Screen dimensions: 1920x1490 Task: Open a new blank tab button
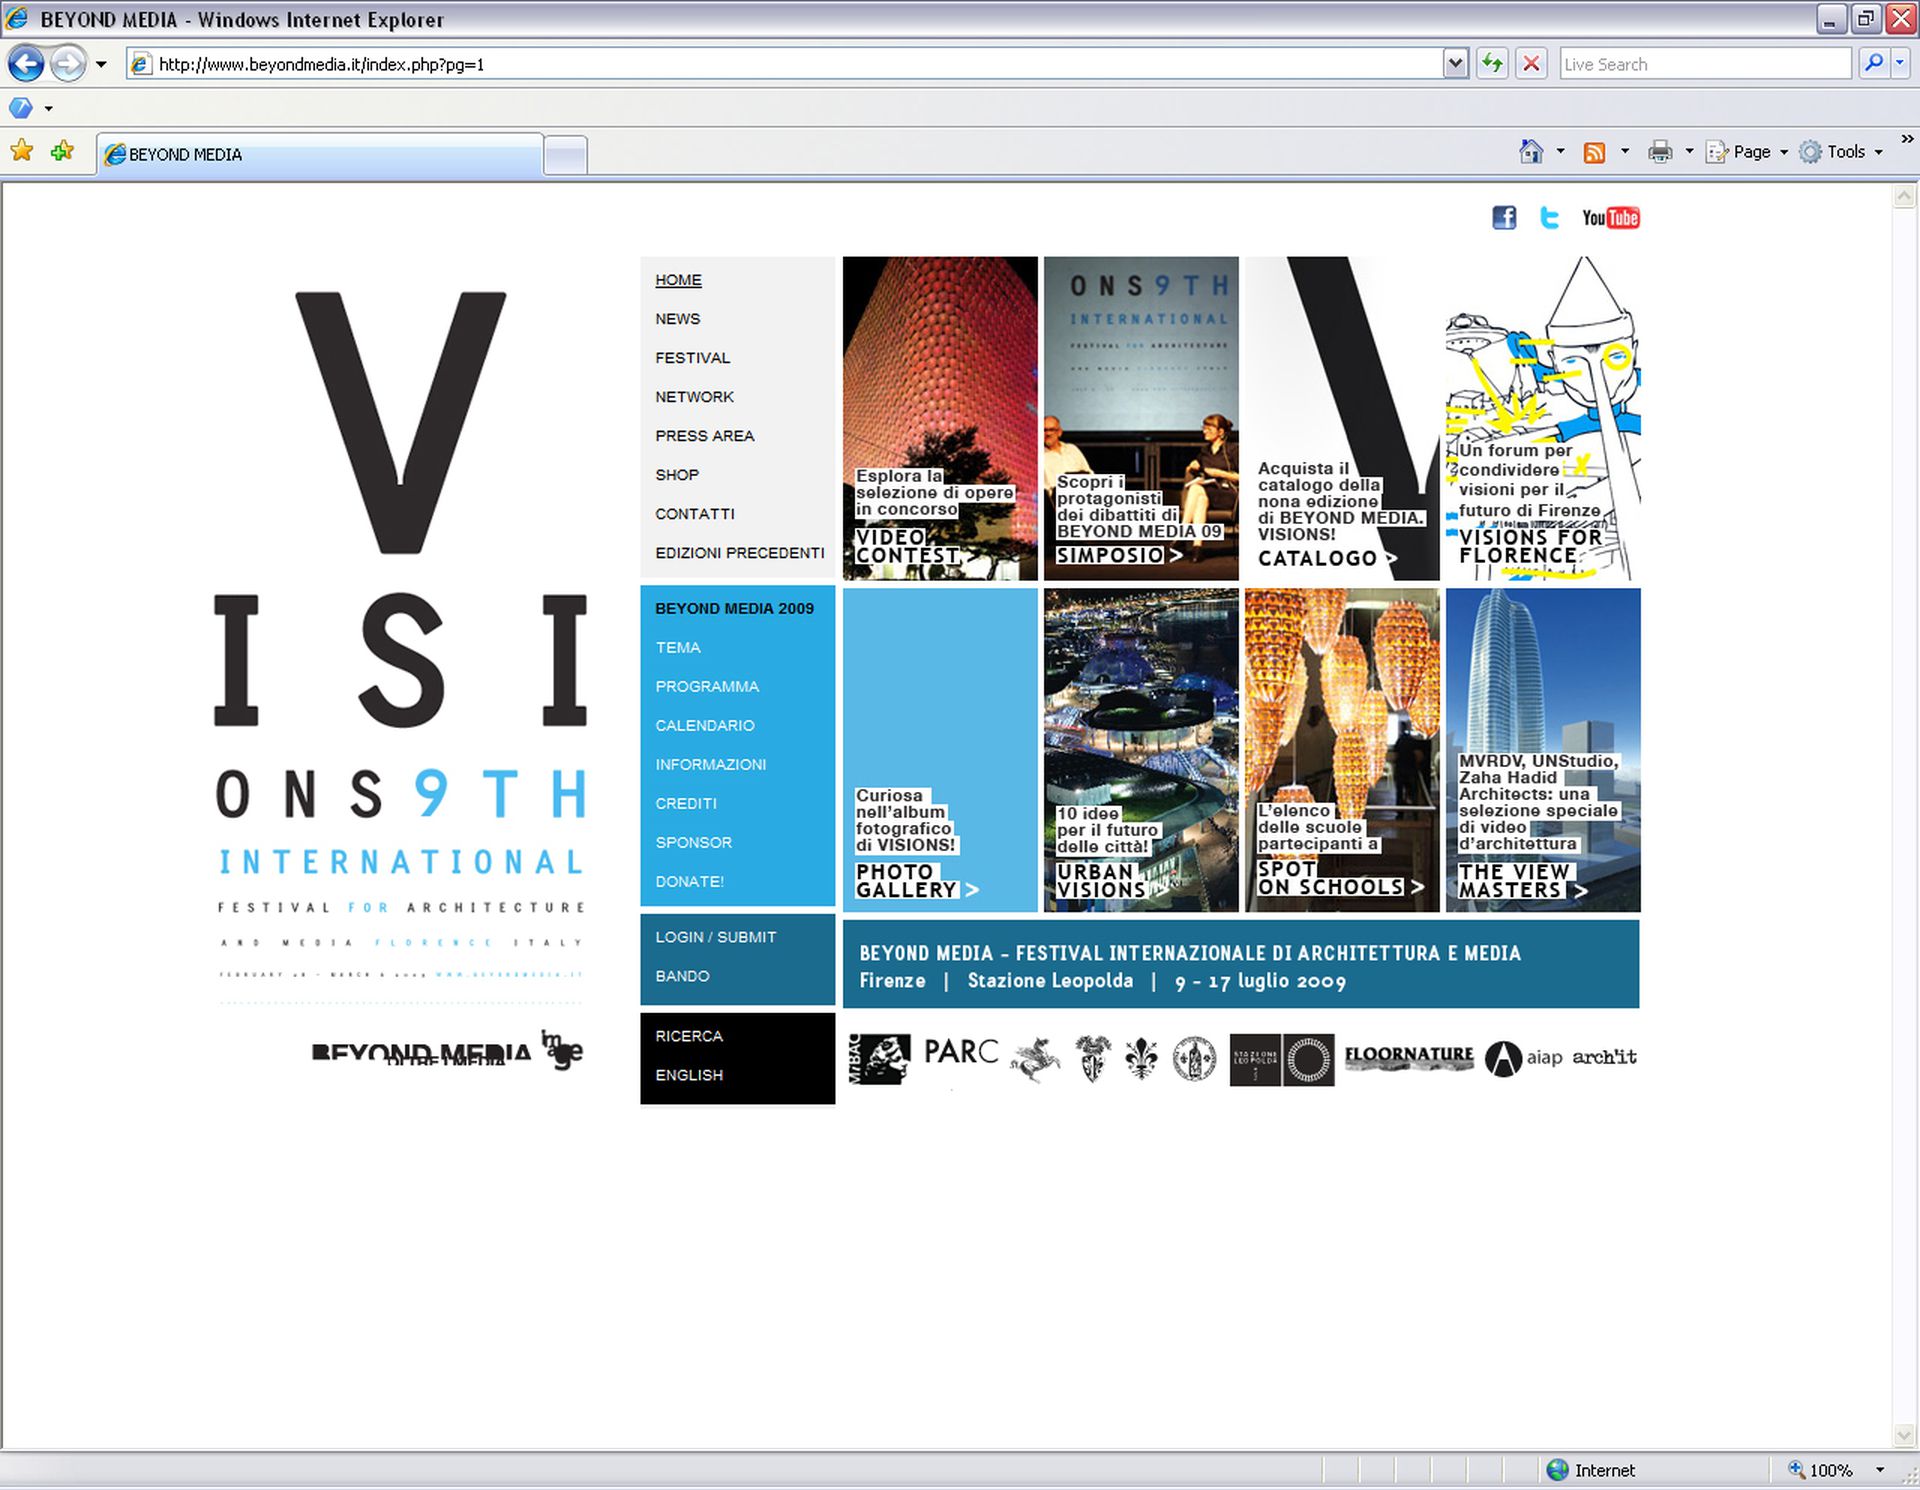[565, 155]
